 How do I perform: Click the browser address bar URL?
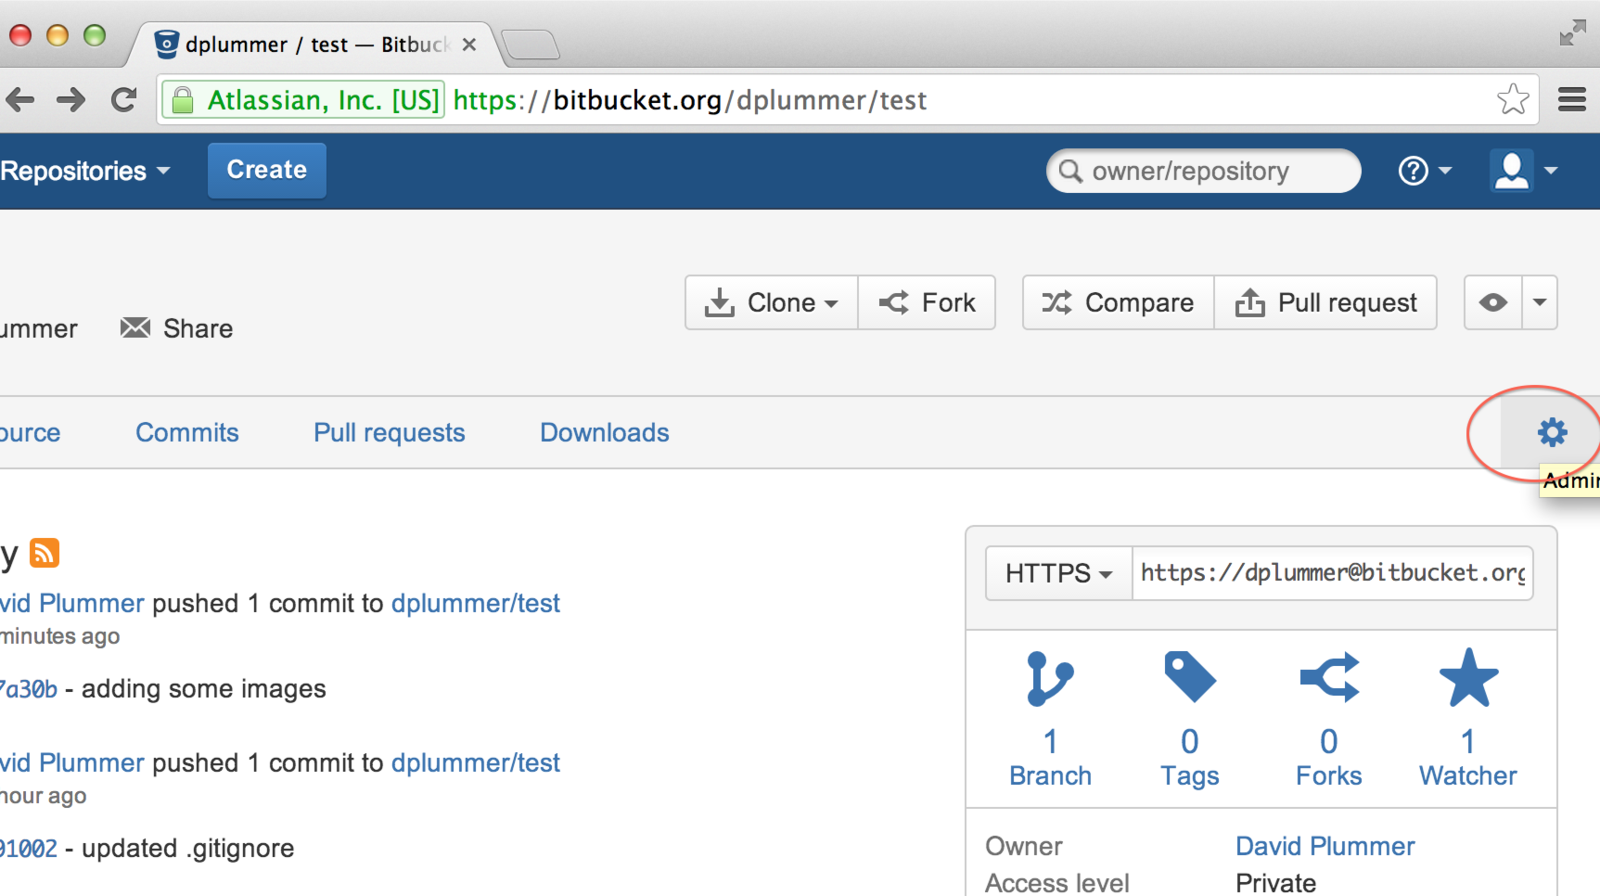(x=690, y=100)
